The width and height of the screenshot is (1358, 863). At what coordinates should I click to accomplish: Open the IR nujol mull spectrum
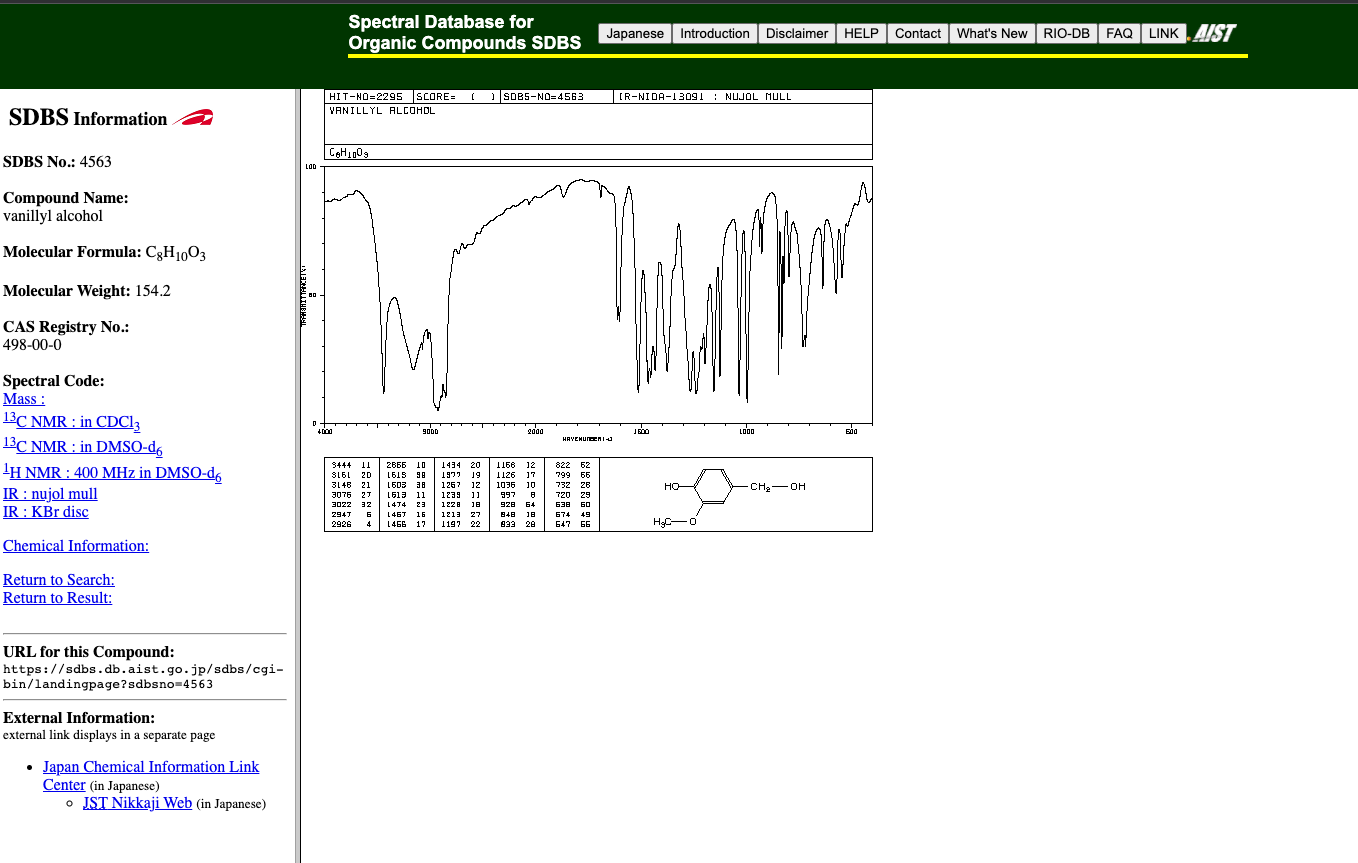[50, 494]
